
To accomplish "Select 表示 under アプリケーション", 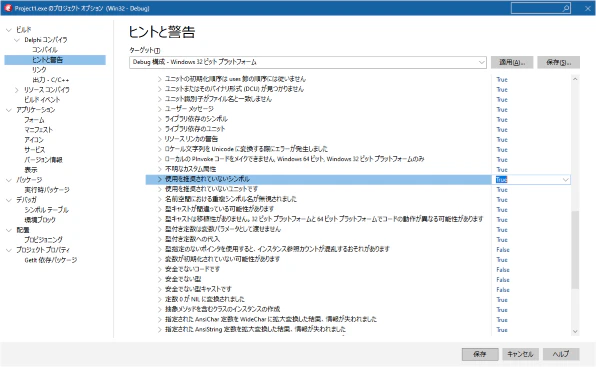I will click(x=31, y=170).
